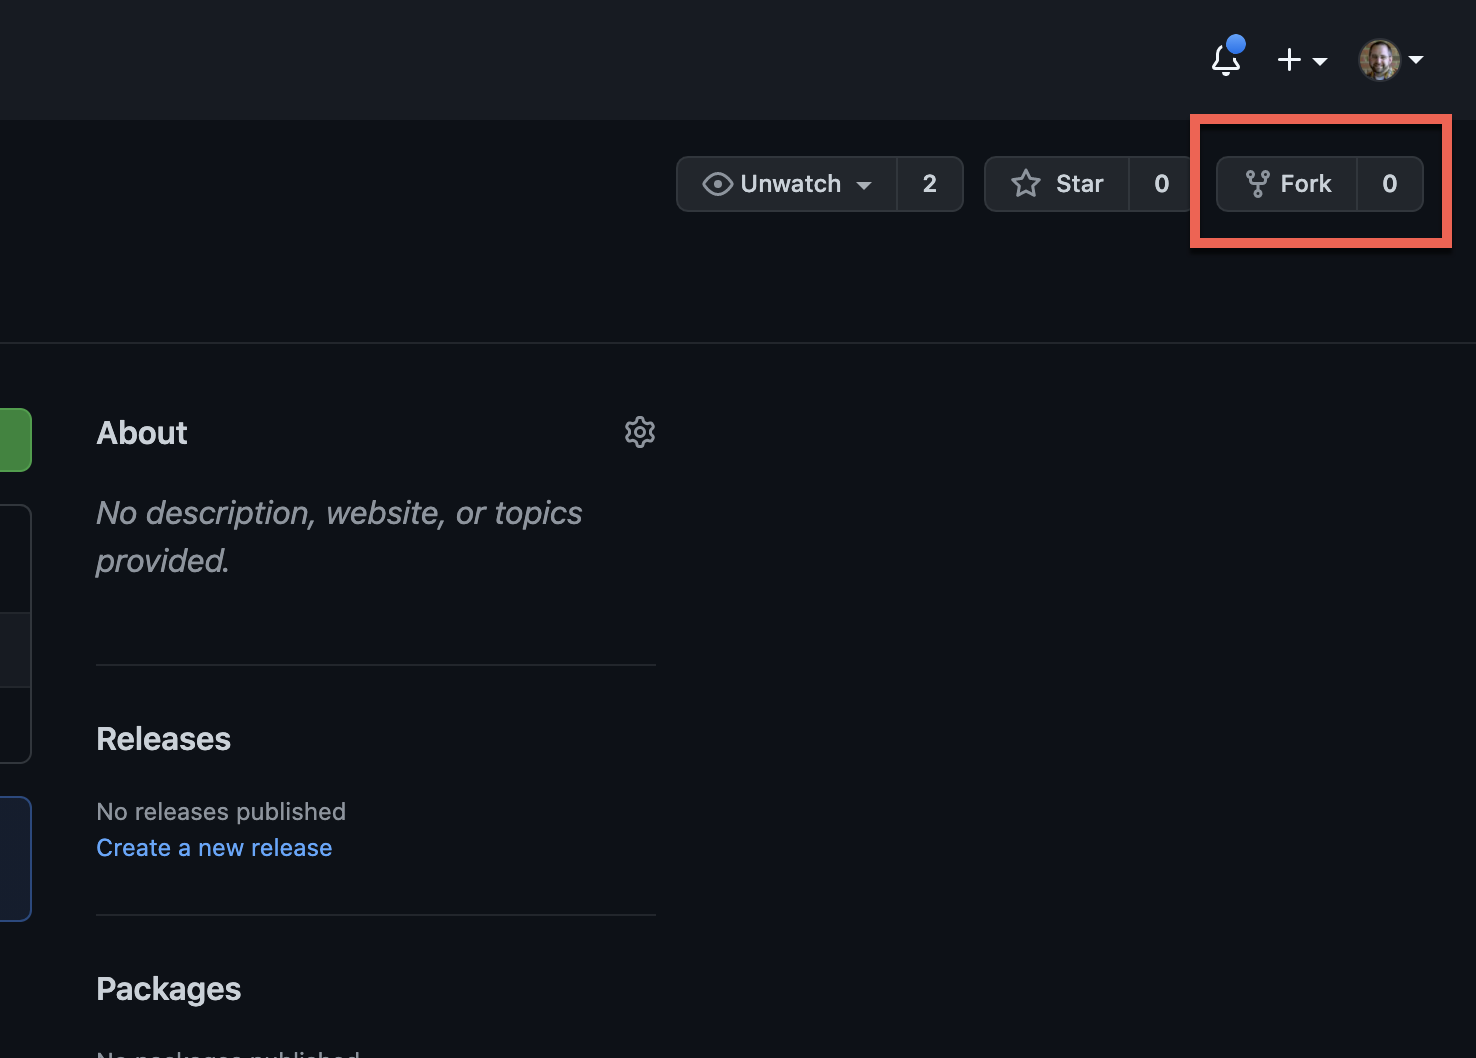
Task: Star this repository
Action: [x=1057, y=184]
